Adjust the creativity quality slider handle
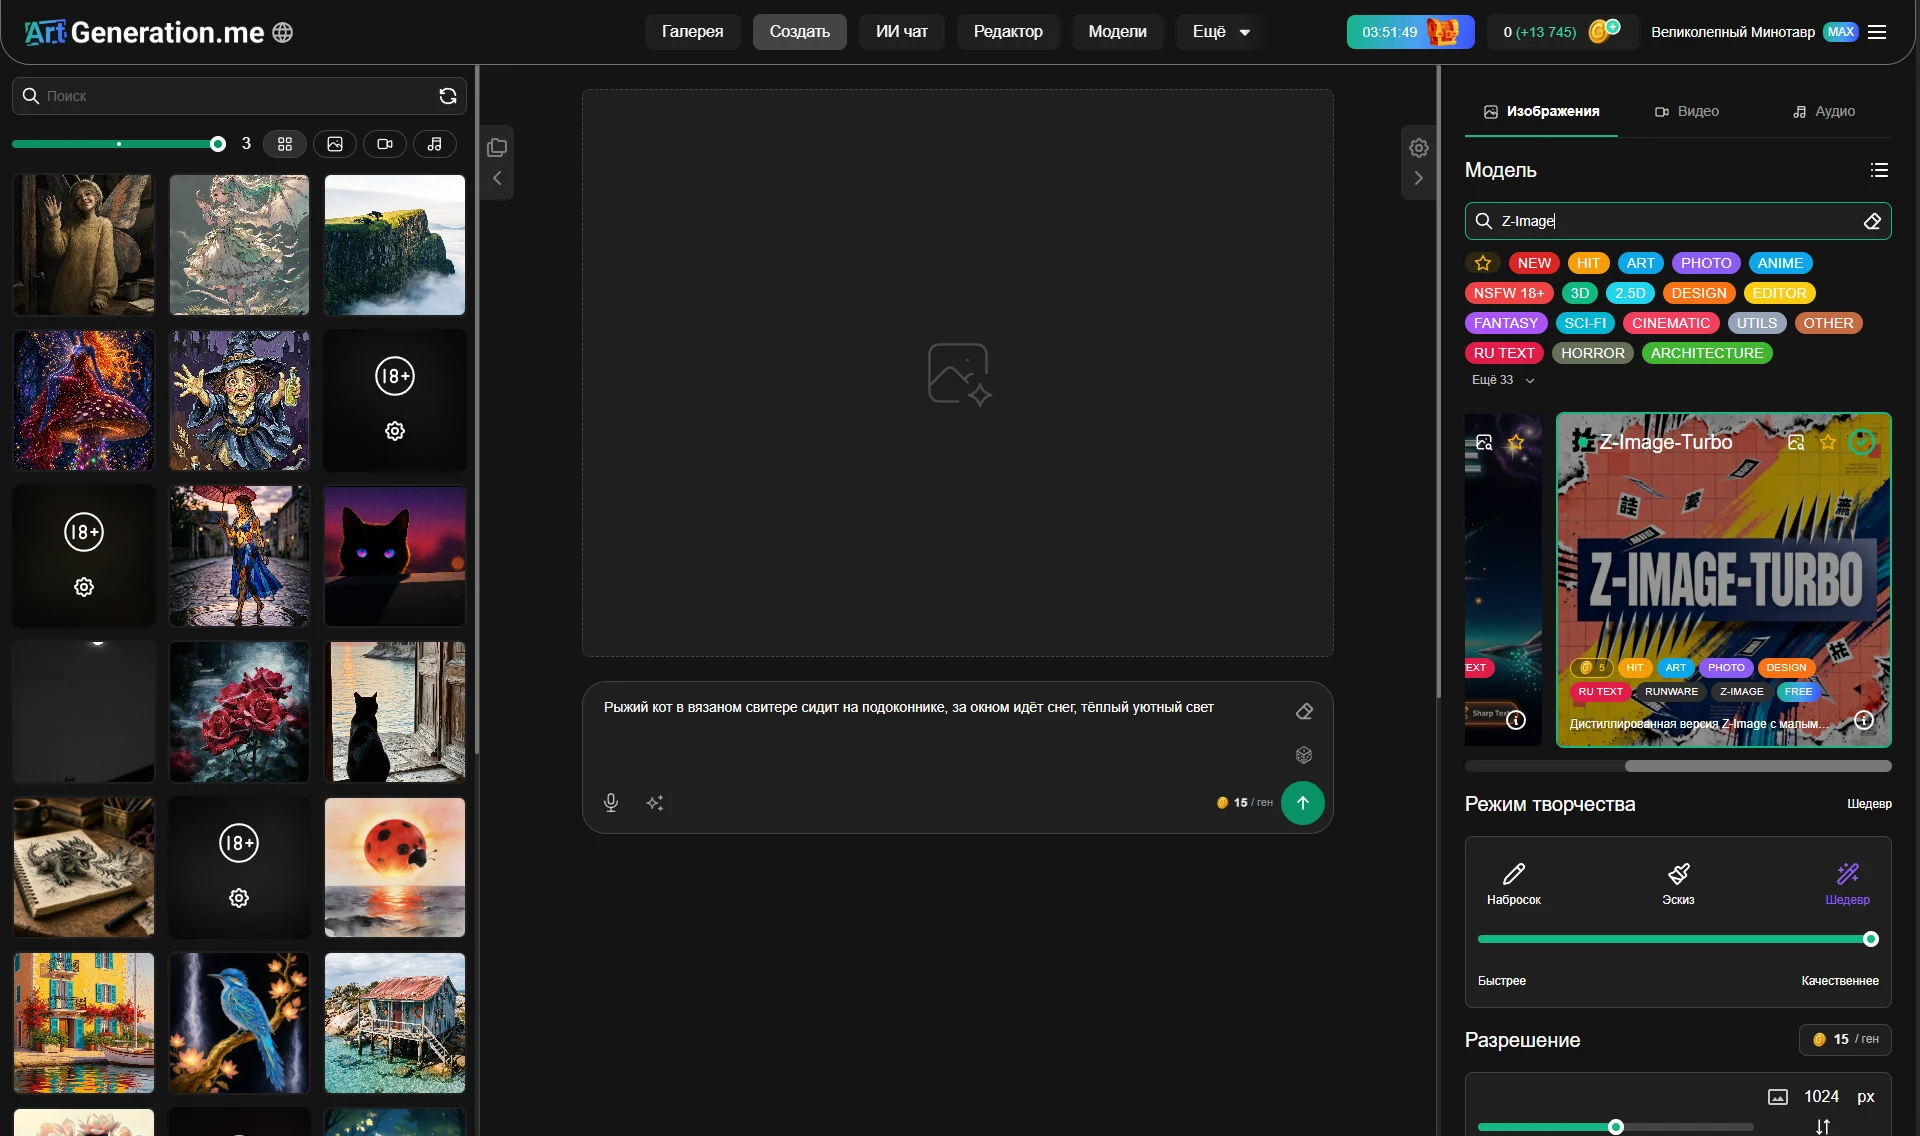The width and height of the screenshot is (1920, 1136). [x=1871, y=939]
